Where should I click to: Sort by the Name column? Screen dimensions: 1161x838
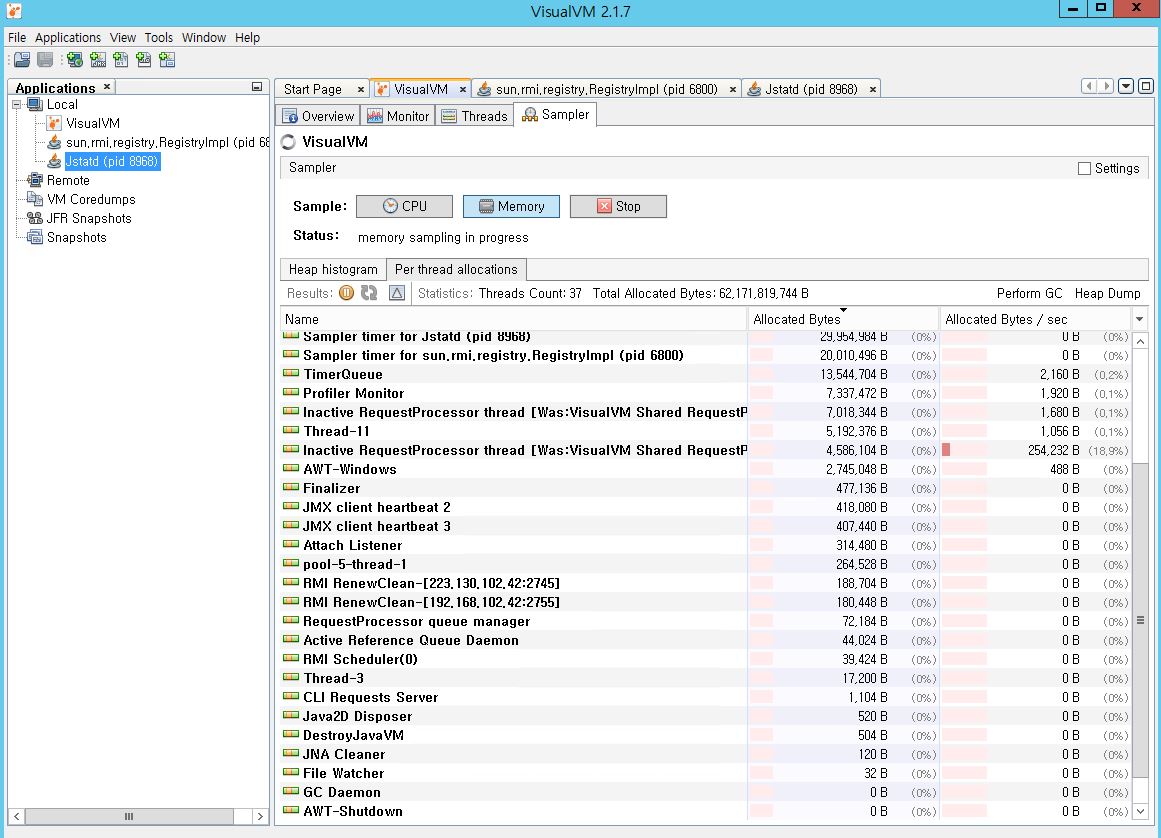tap(514, 319)
